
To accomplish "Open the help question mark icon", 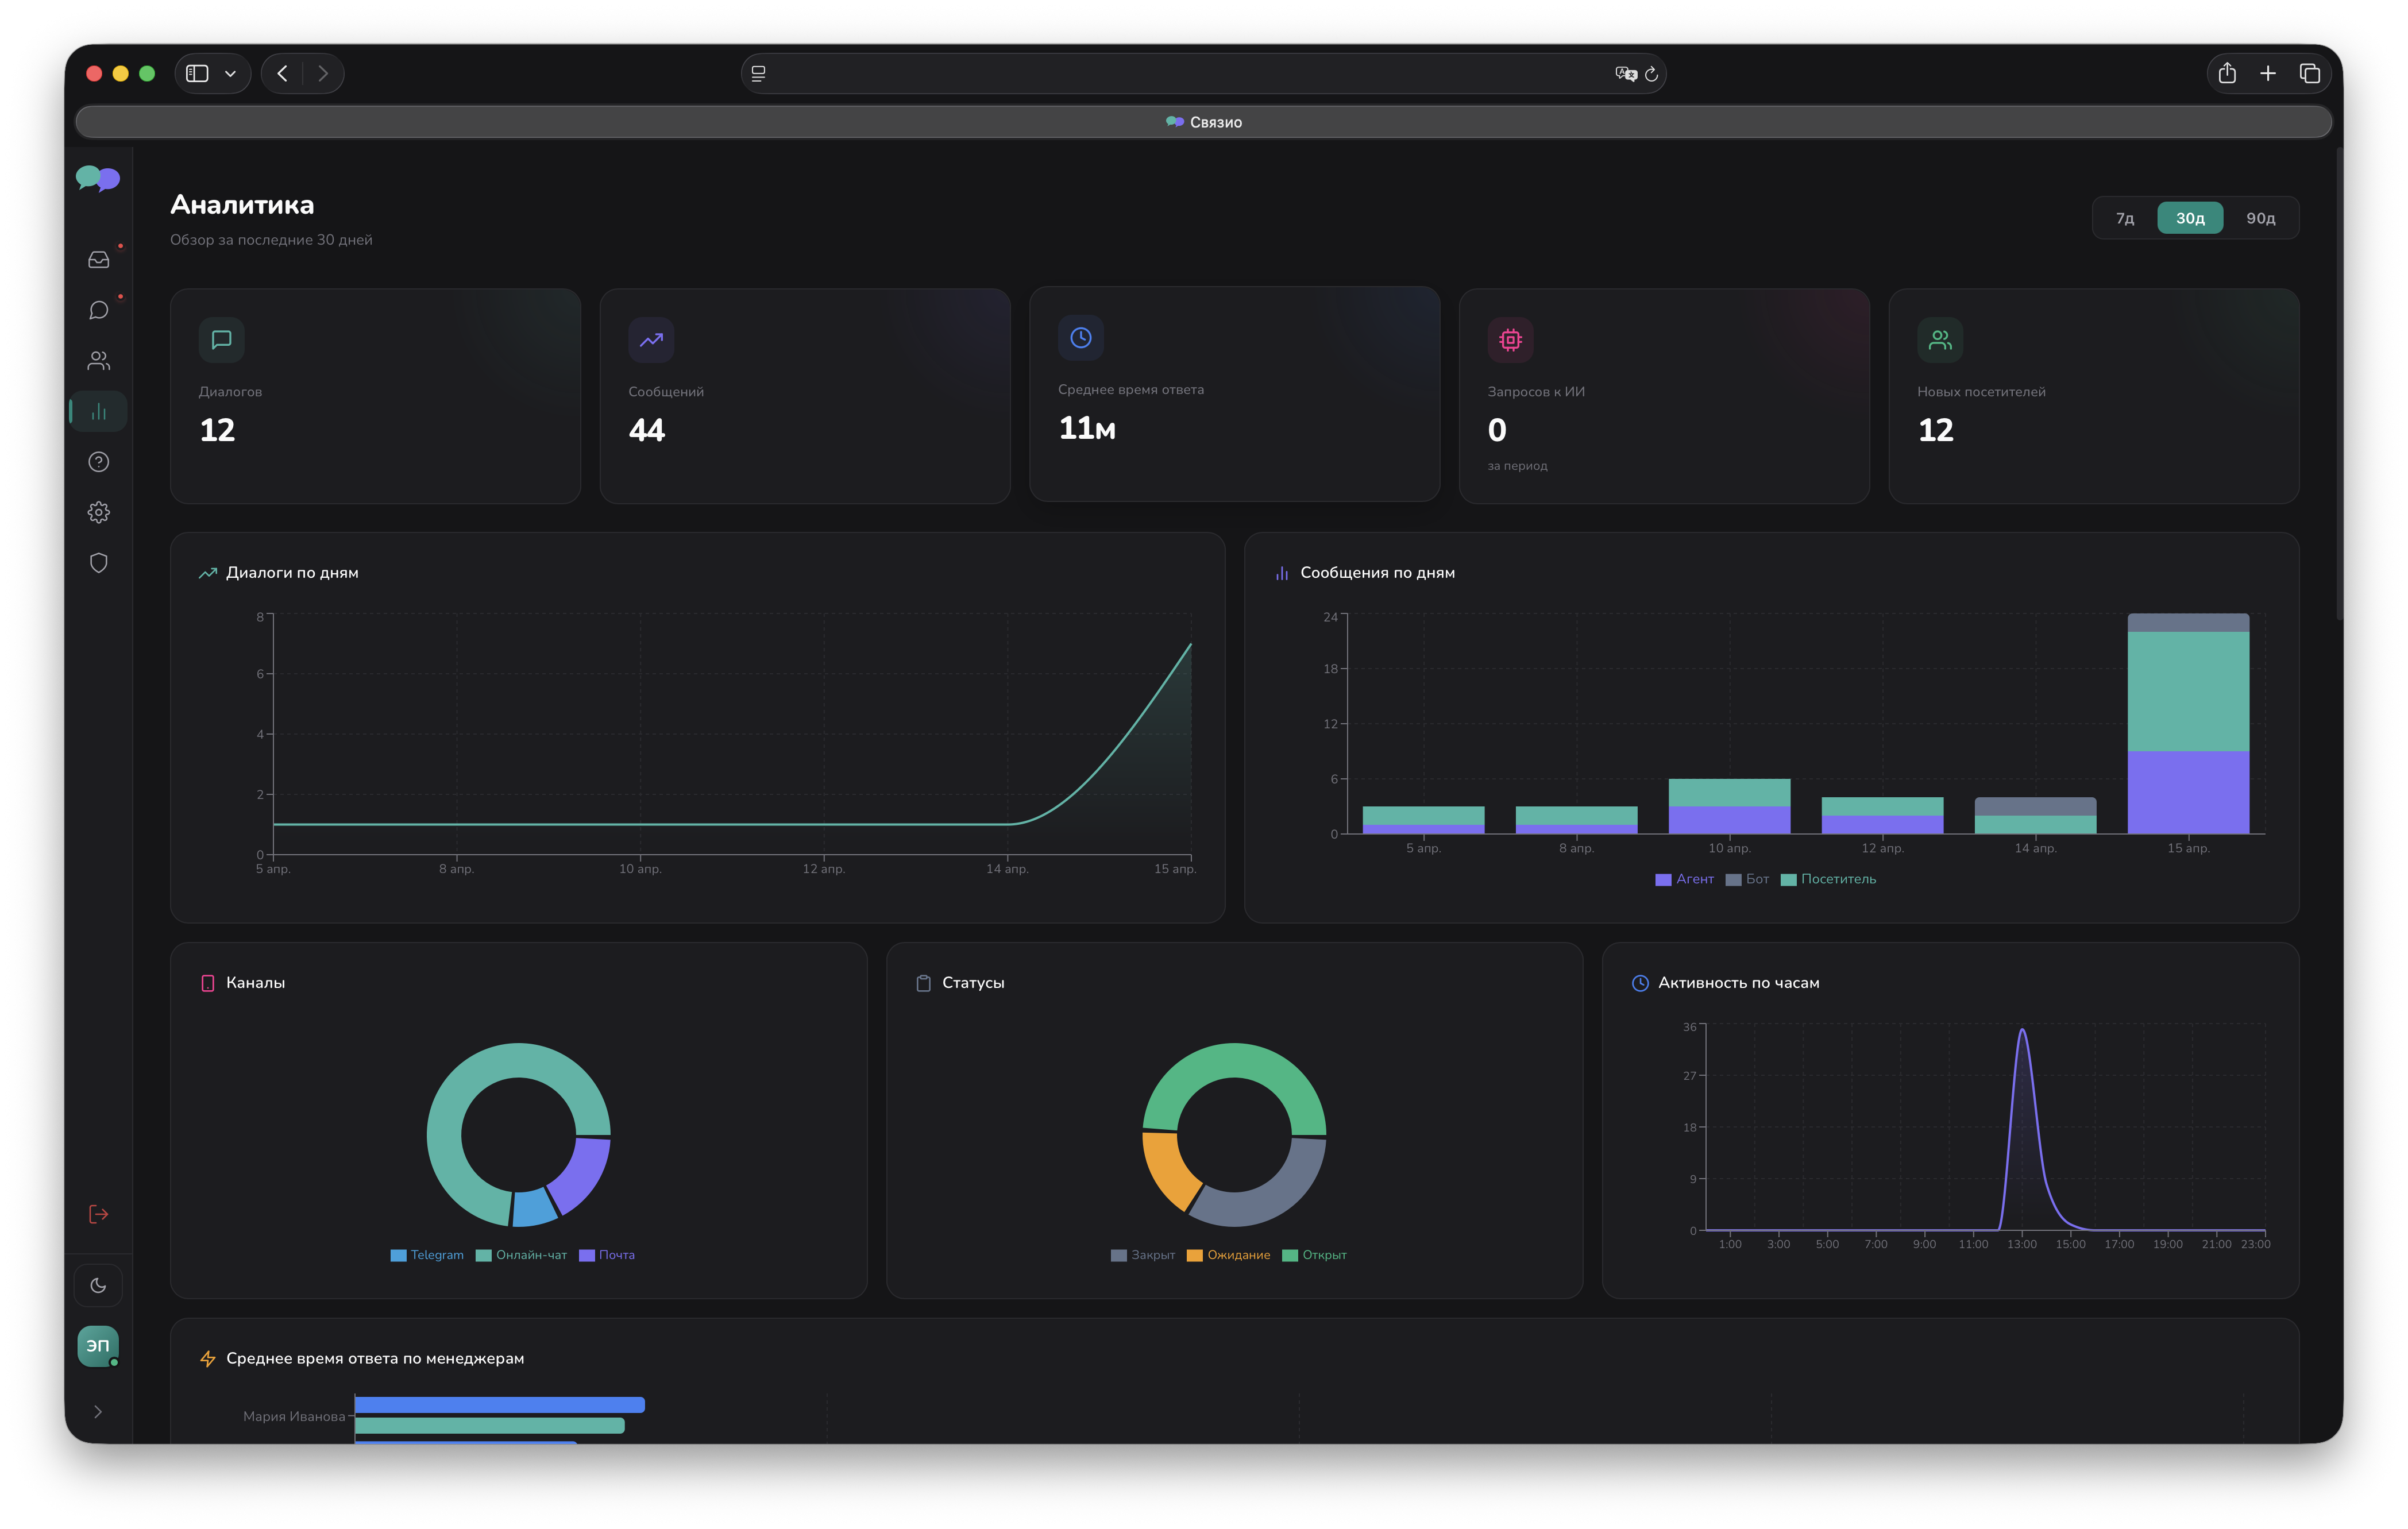I will pos(98,462).
